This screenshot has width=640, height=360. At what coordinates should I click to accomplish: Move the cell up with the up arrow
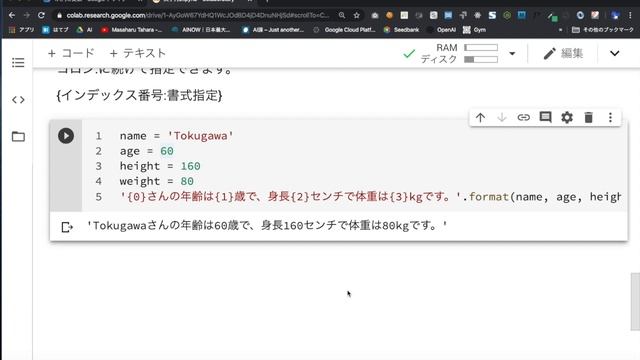480,118
